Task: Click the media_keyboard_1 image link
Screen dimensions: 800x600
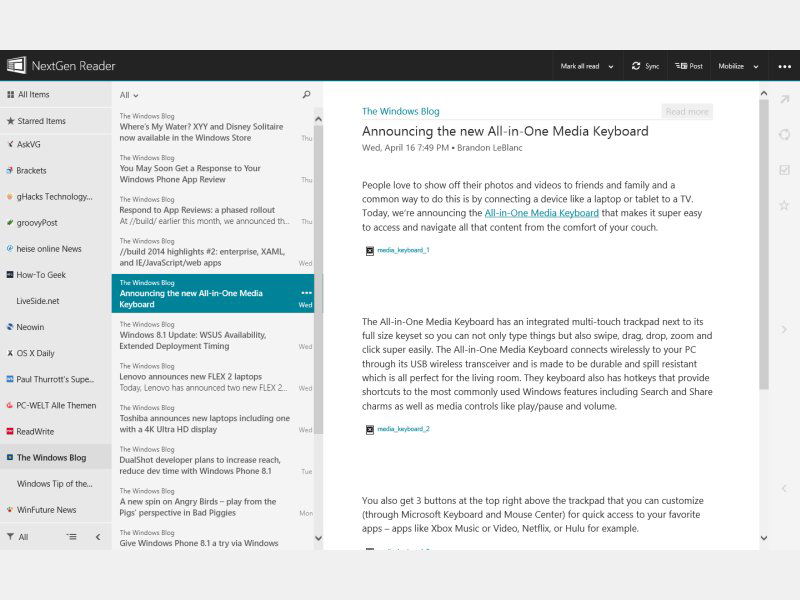Action: pyautogui.click(x=403, y=250)
